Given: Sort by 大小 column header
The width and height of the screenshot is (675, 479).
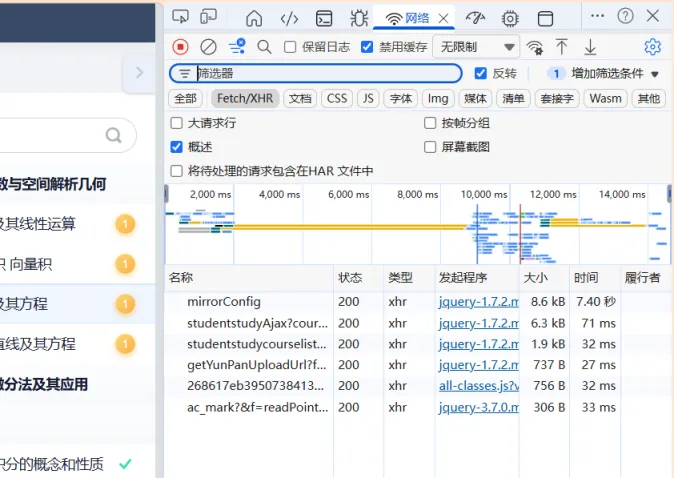Looking at the screenshot, I should click(544, 278).
